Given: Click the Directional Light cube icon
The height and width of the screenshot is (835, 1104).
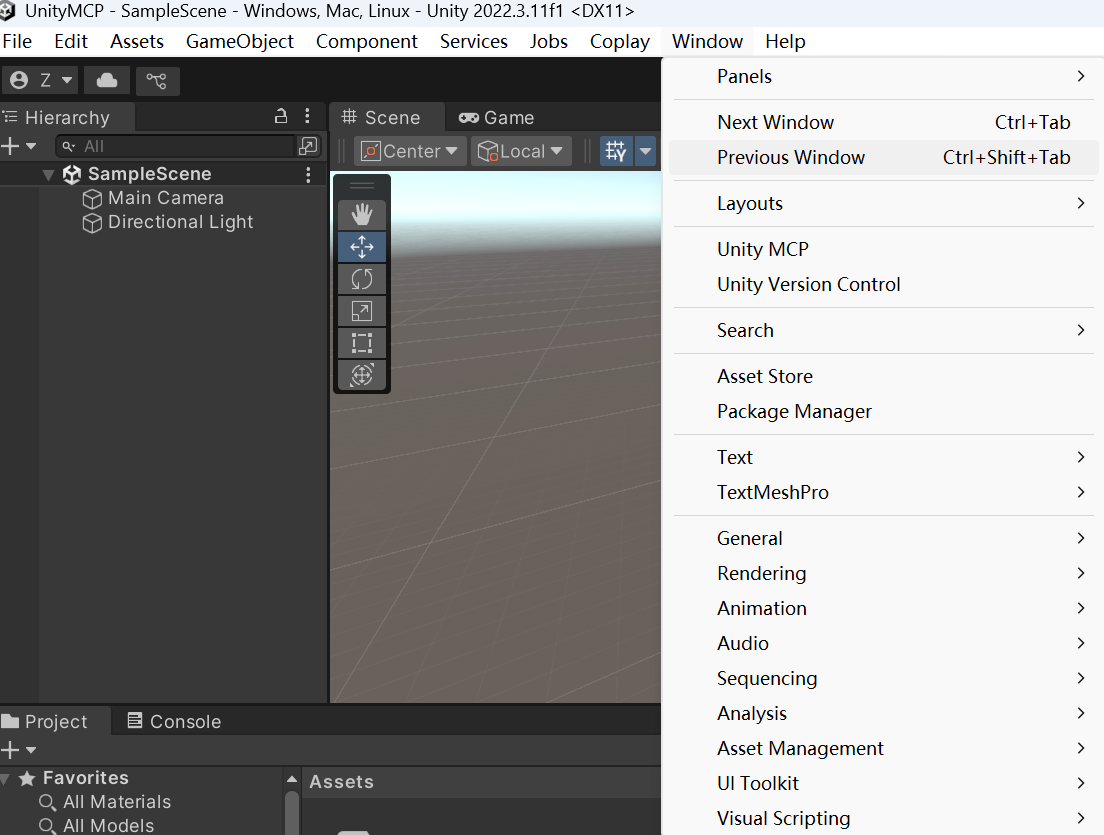Looking at the screenshot, I should tap(92, 223).
